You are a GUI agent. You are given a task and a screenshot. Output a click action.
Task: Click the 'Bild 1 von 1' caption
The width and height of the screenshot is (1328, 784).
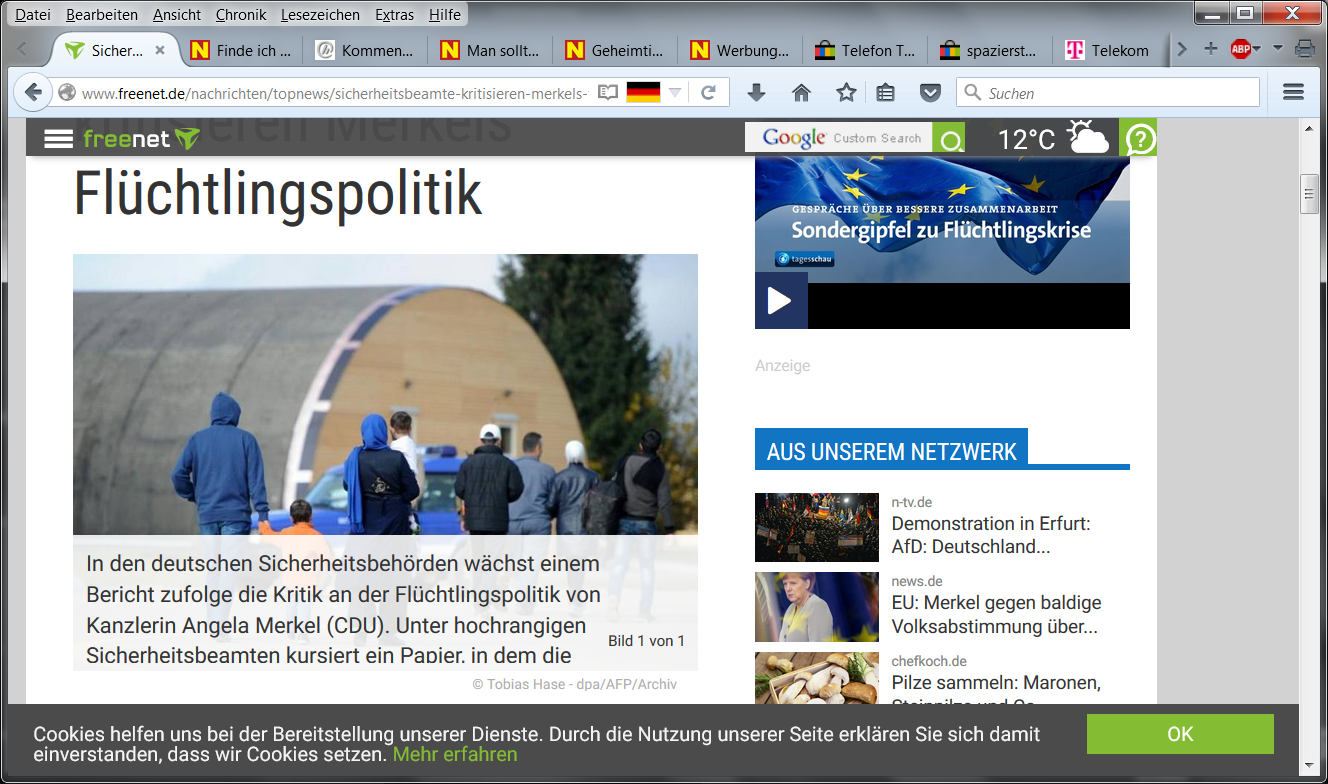(x=646, y=641)
